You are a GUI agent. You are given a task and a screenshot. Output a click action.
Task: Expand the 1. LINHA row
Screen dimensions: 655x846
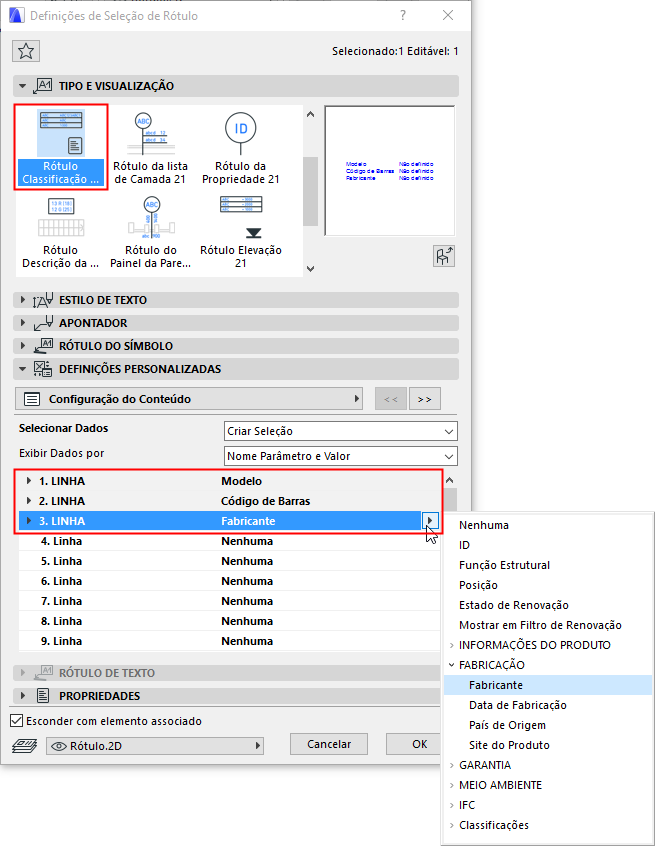coord(29,480)
